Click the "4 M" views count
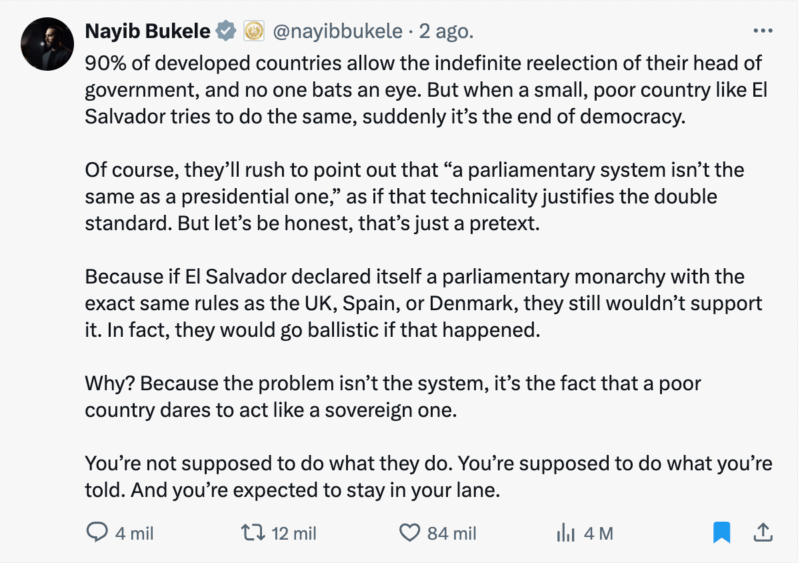Image resolution: width=800 pixels, height=563 pixels. [598, 533]
